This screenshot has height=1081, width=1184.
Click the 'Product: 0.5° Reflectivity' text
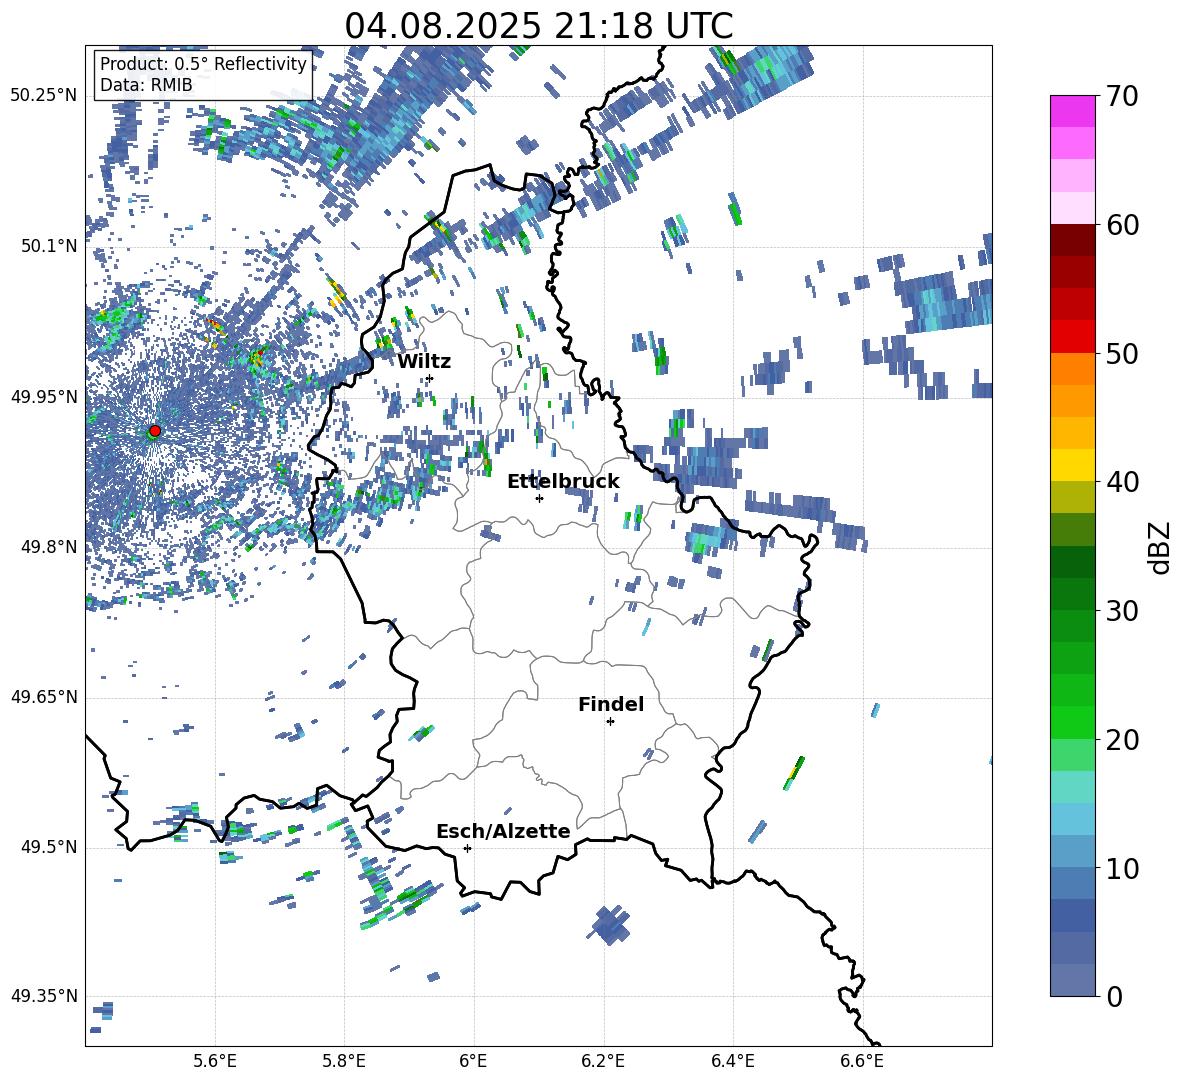(203, 64)
